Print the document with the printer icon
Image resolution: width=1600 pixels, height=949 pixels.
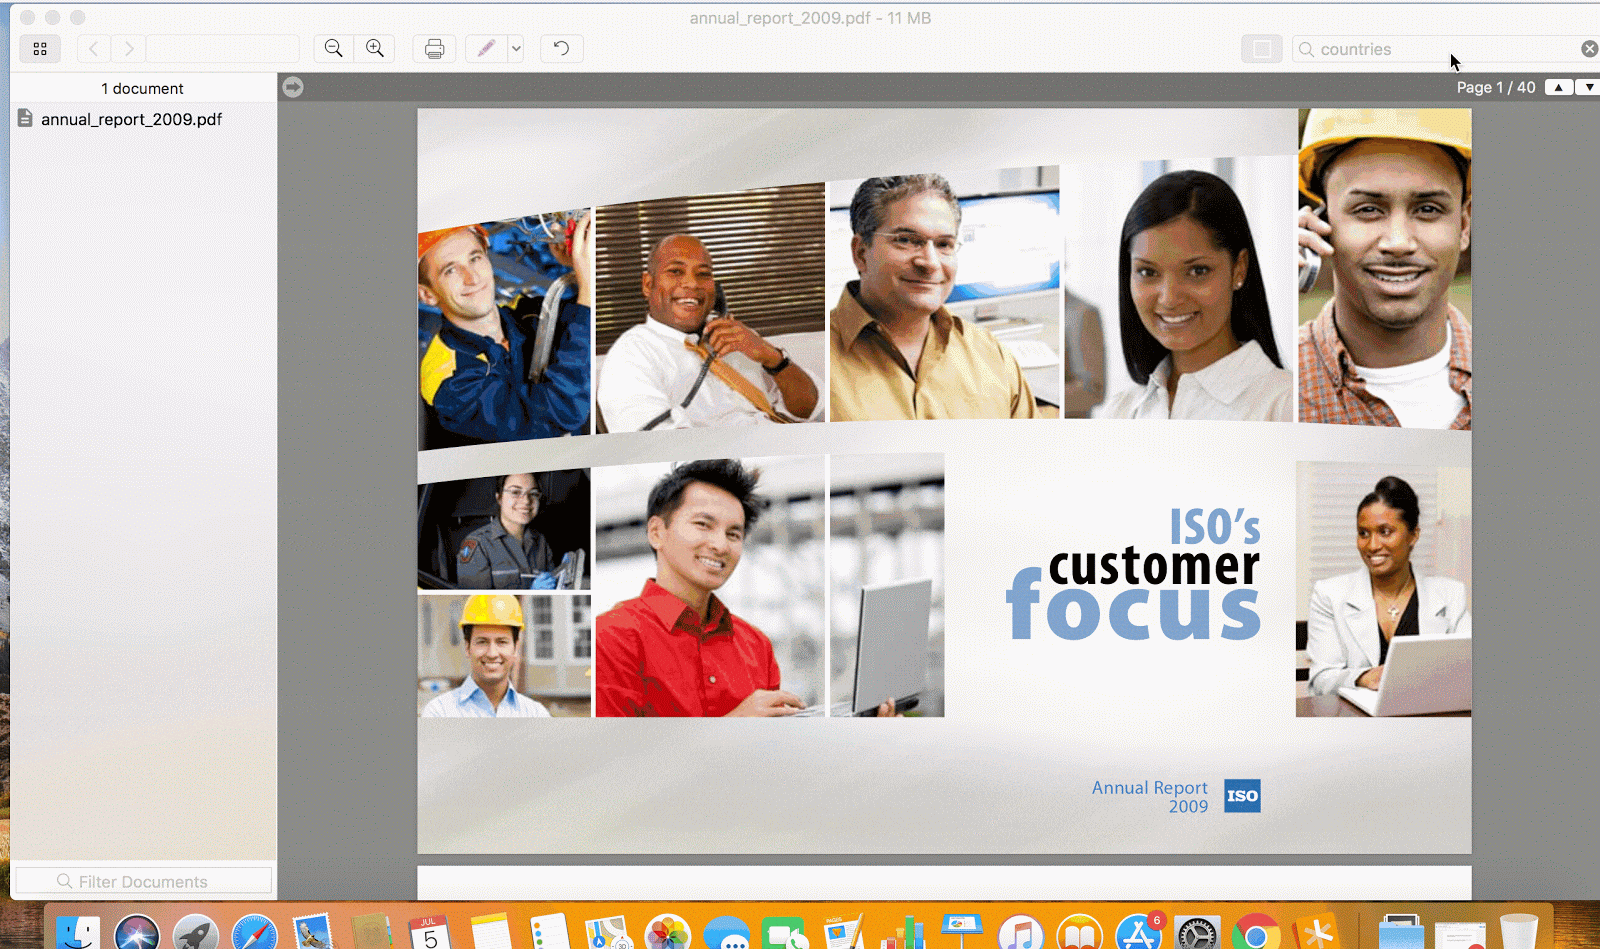click(434, 48)
